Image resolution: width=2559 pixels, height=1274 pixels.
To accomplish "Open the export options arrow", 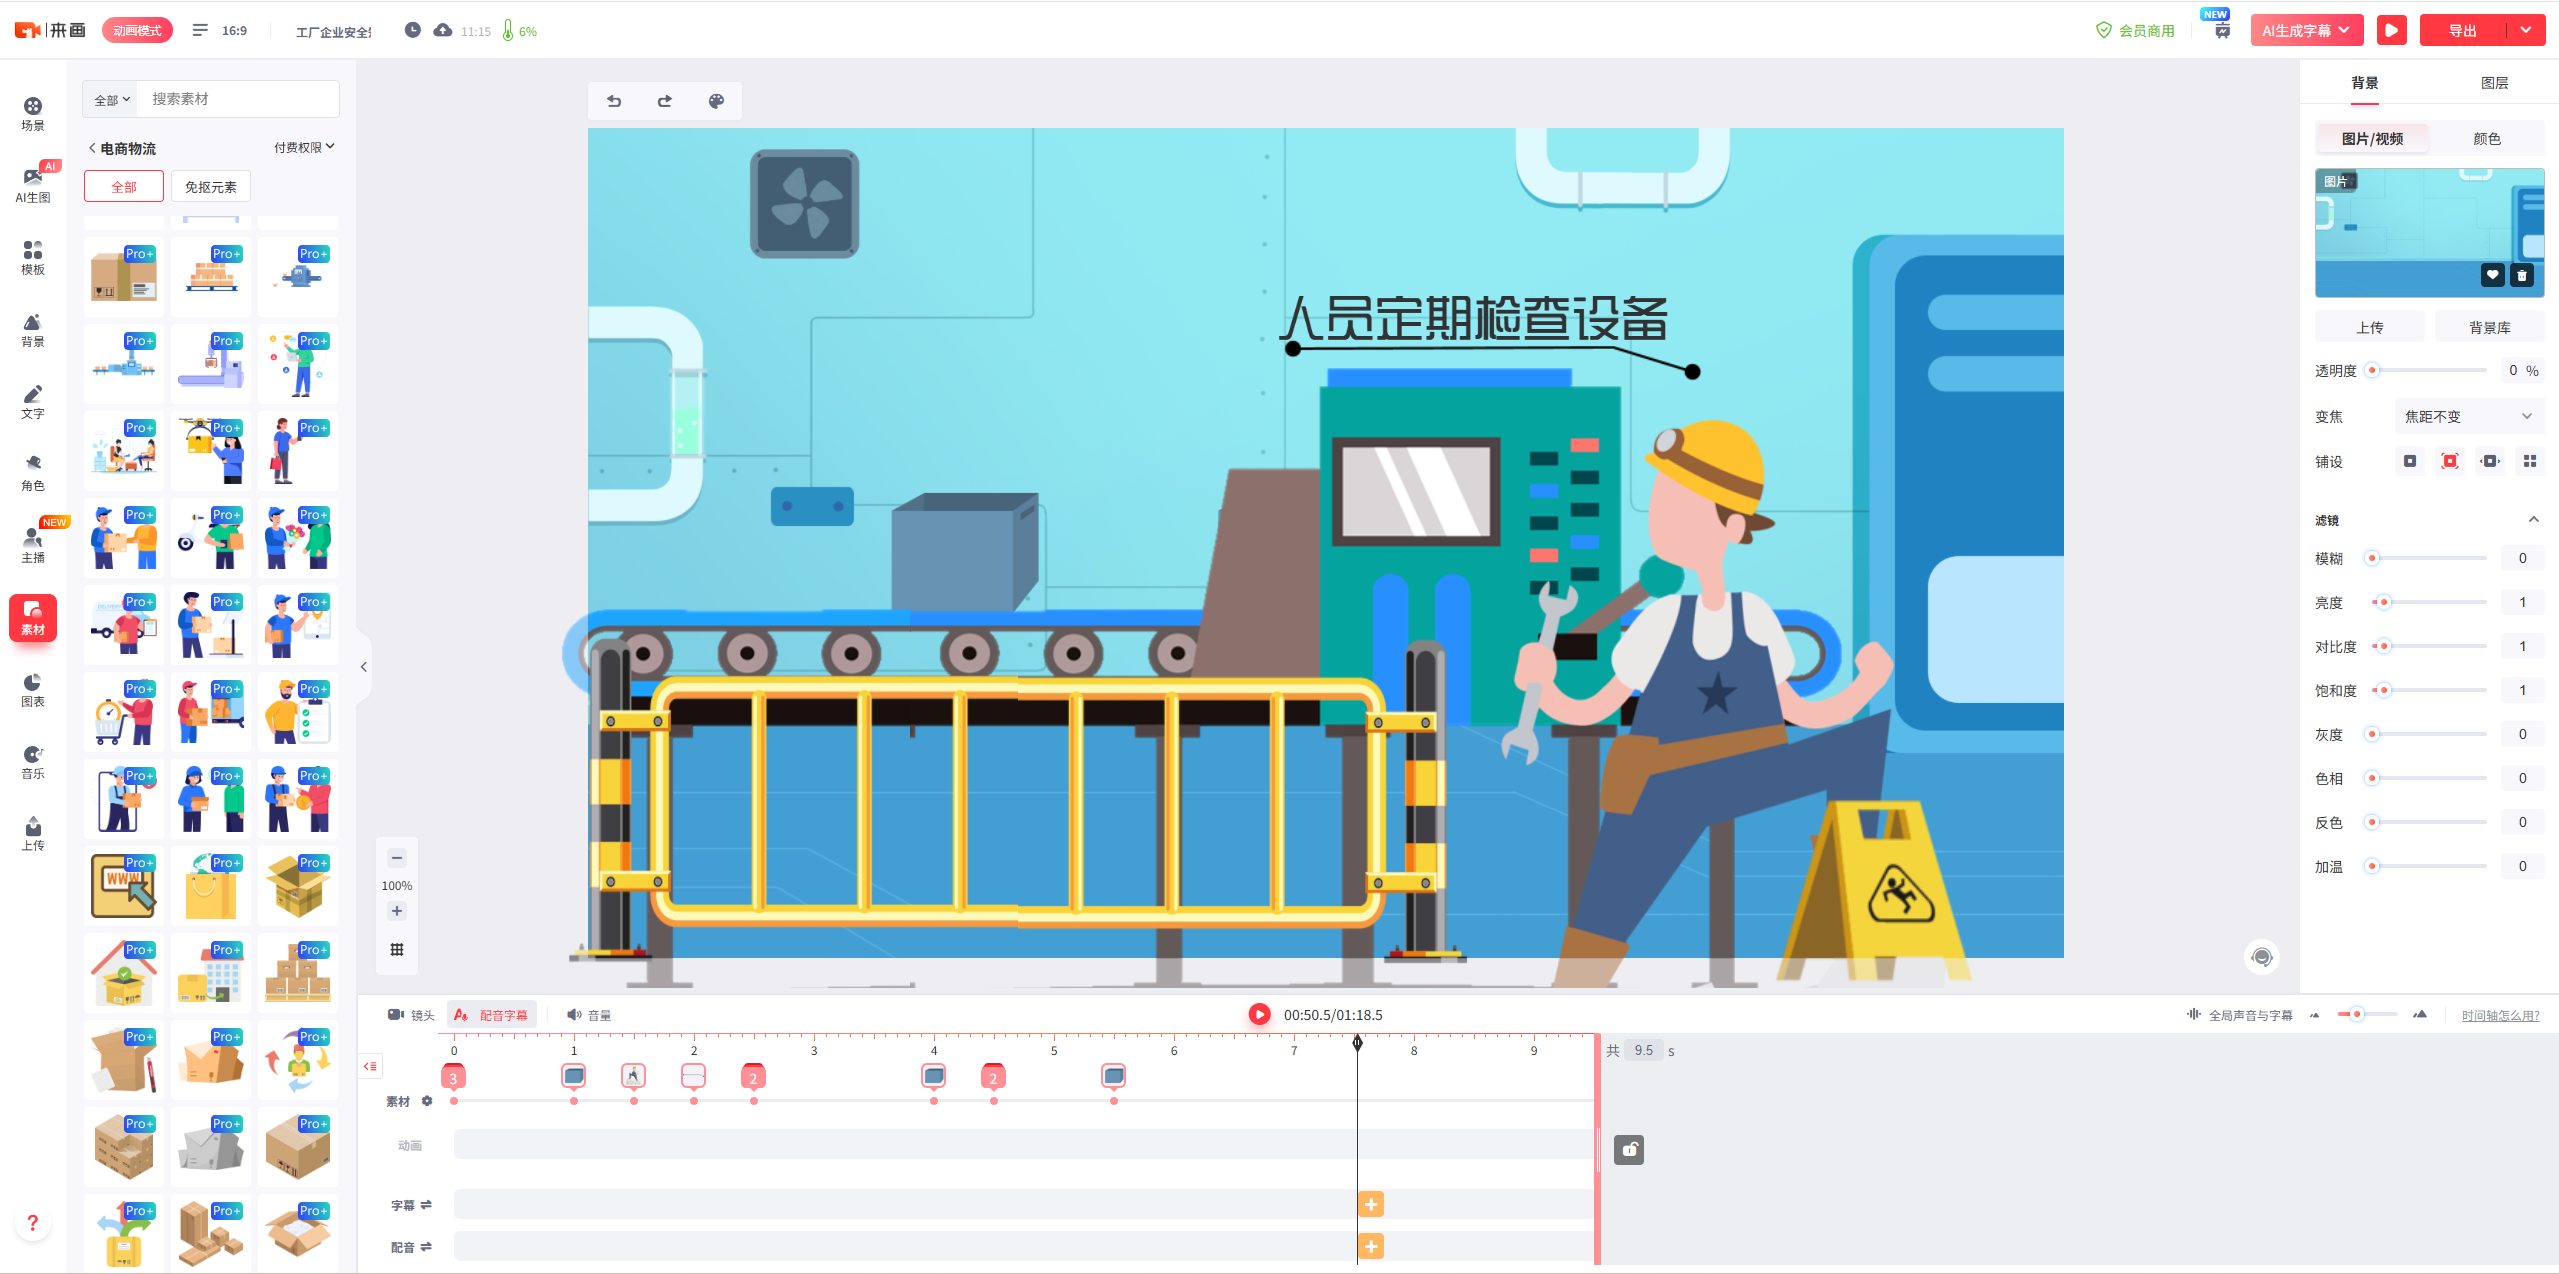I will pyautogui.click(x=2526, y=30).
